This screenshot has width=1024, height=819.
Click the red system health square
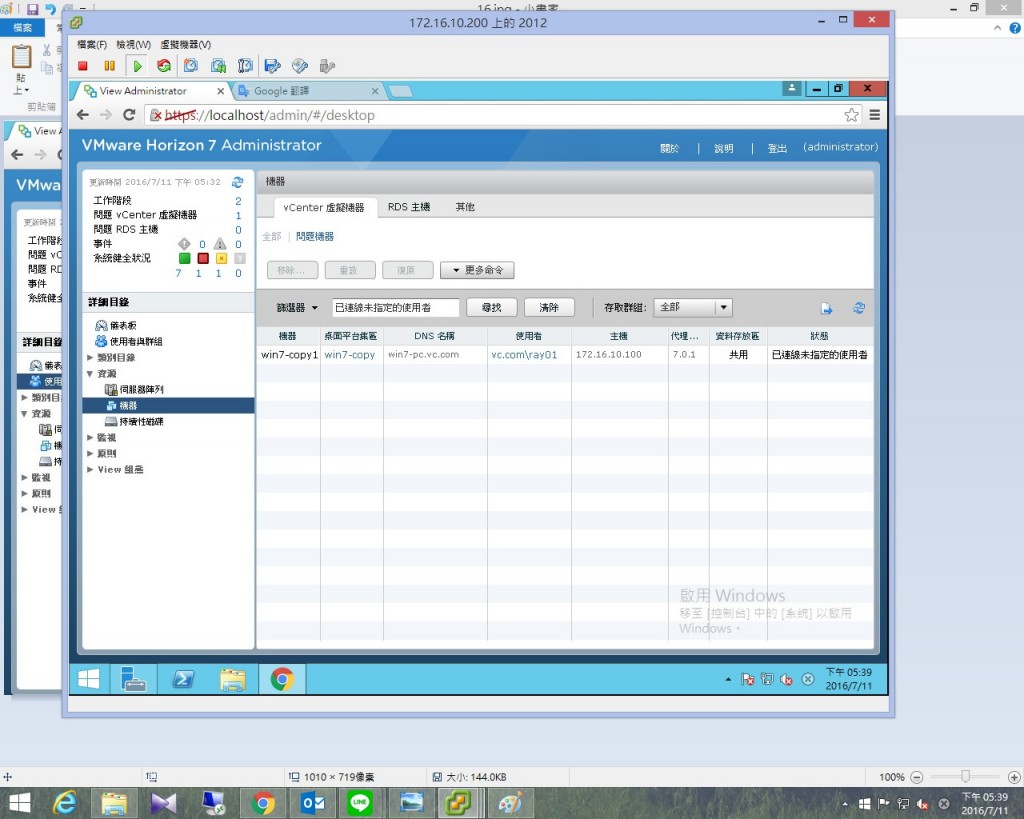coord(203,258)
